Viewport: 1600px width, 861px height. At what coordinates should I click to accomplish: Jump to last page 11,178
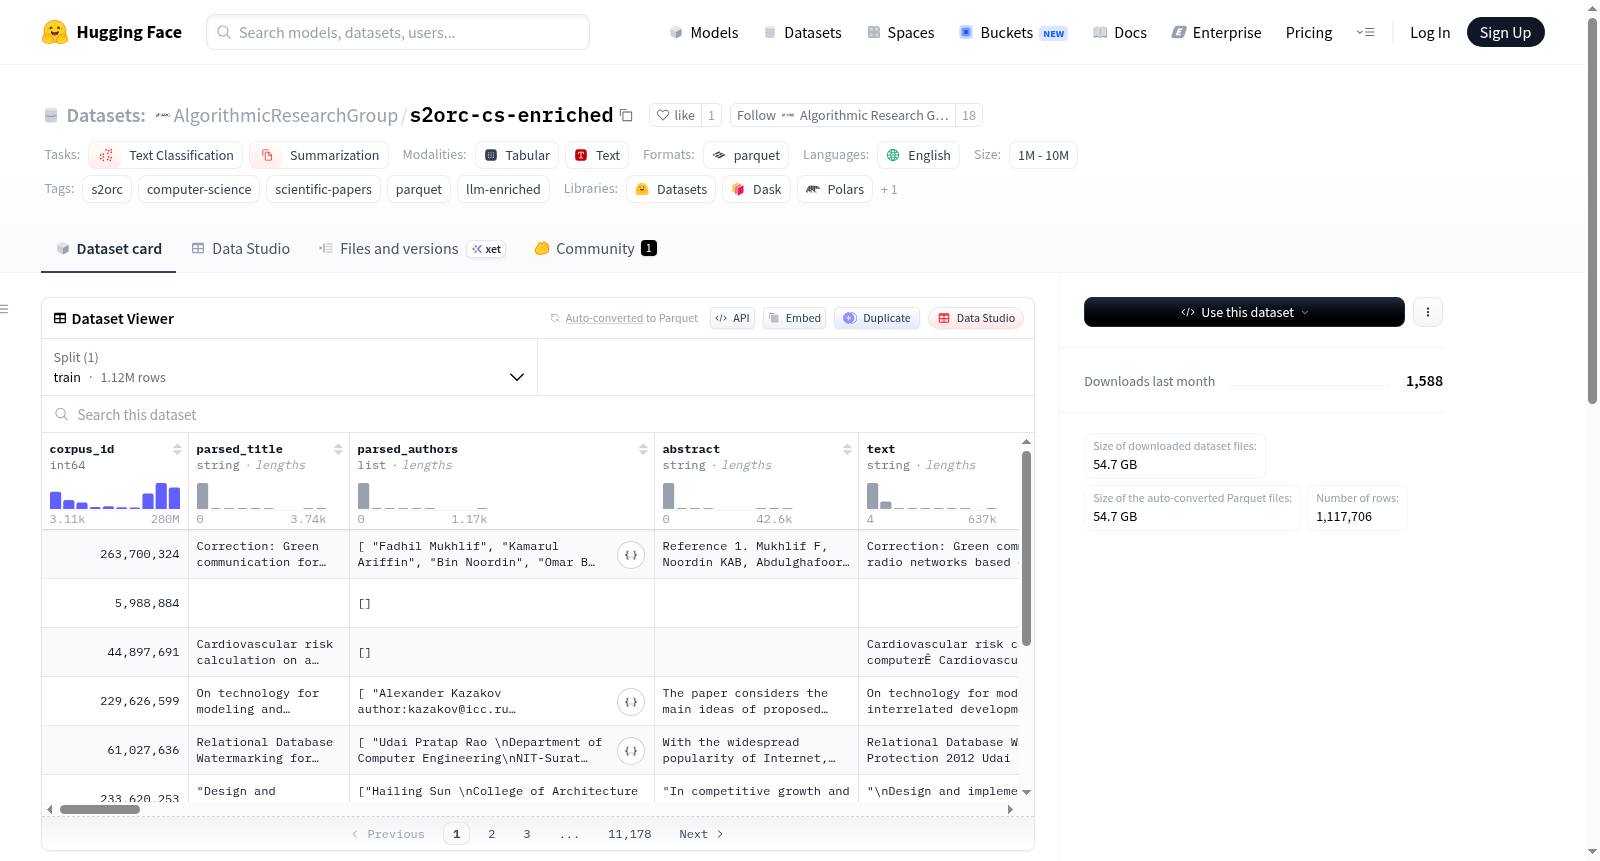[630, 834]
